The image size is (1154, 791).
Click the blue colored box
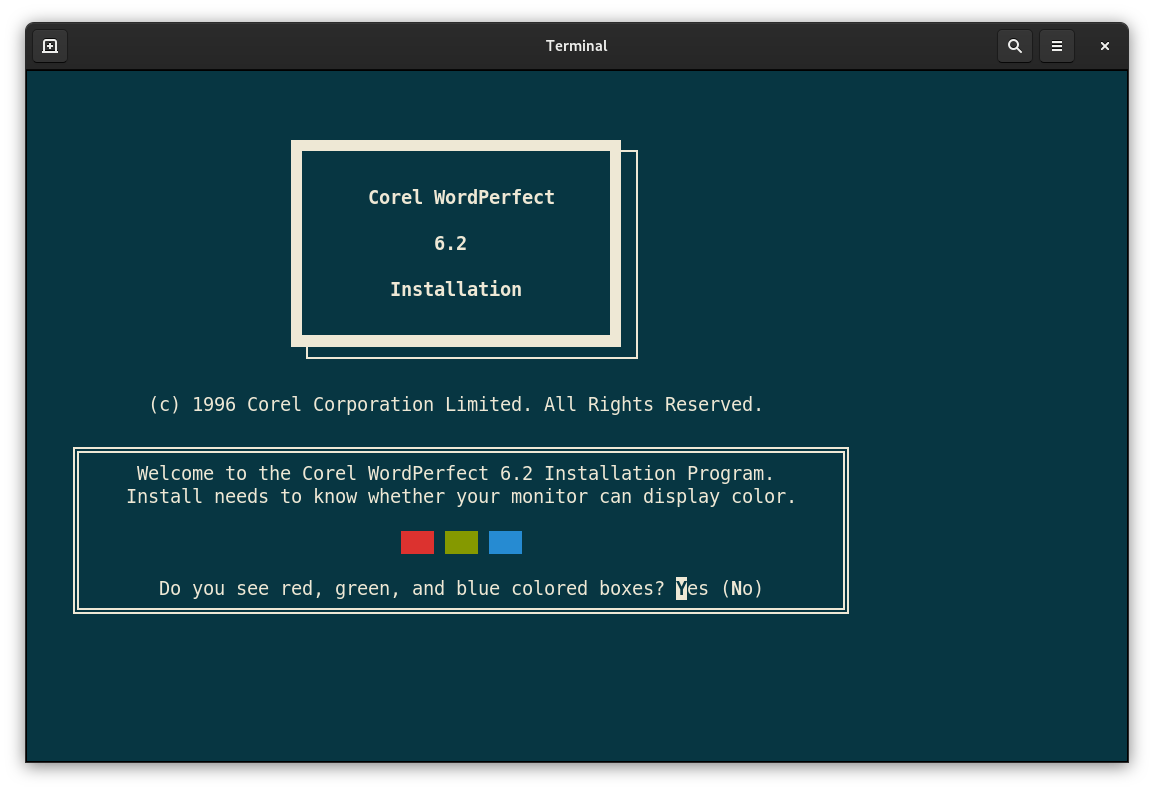[506, 542]
